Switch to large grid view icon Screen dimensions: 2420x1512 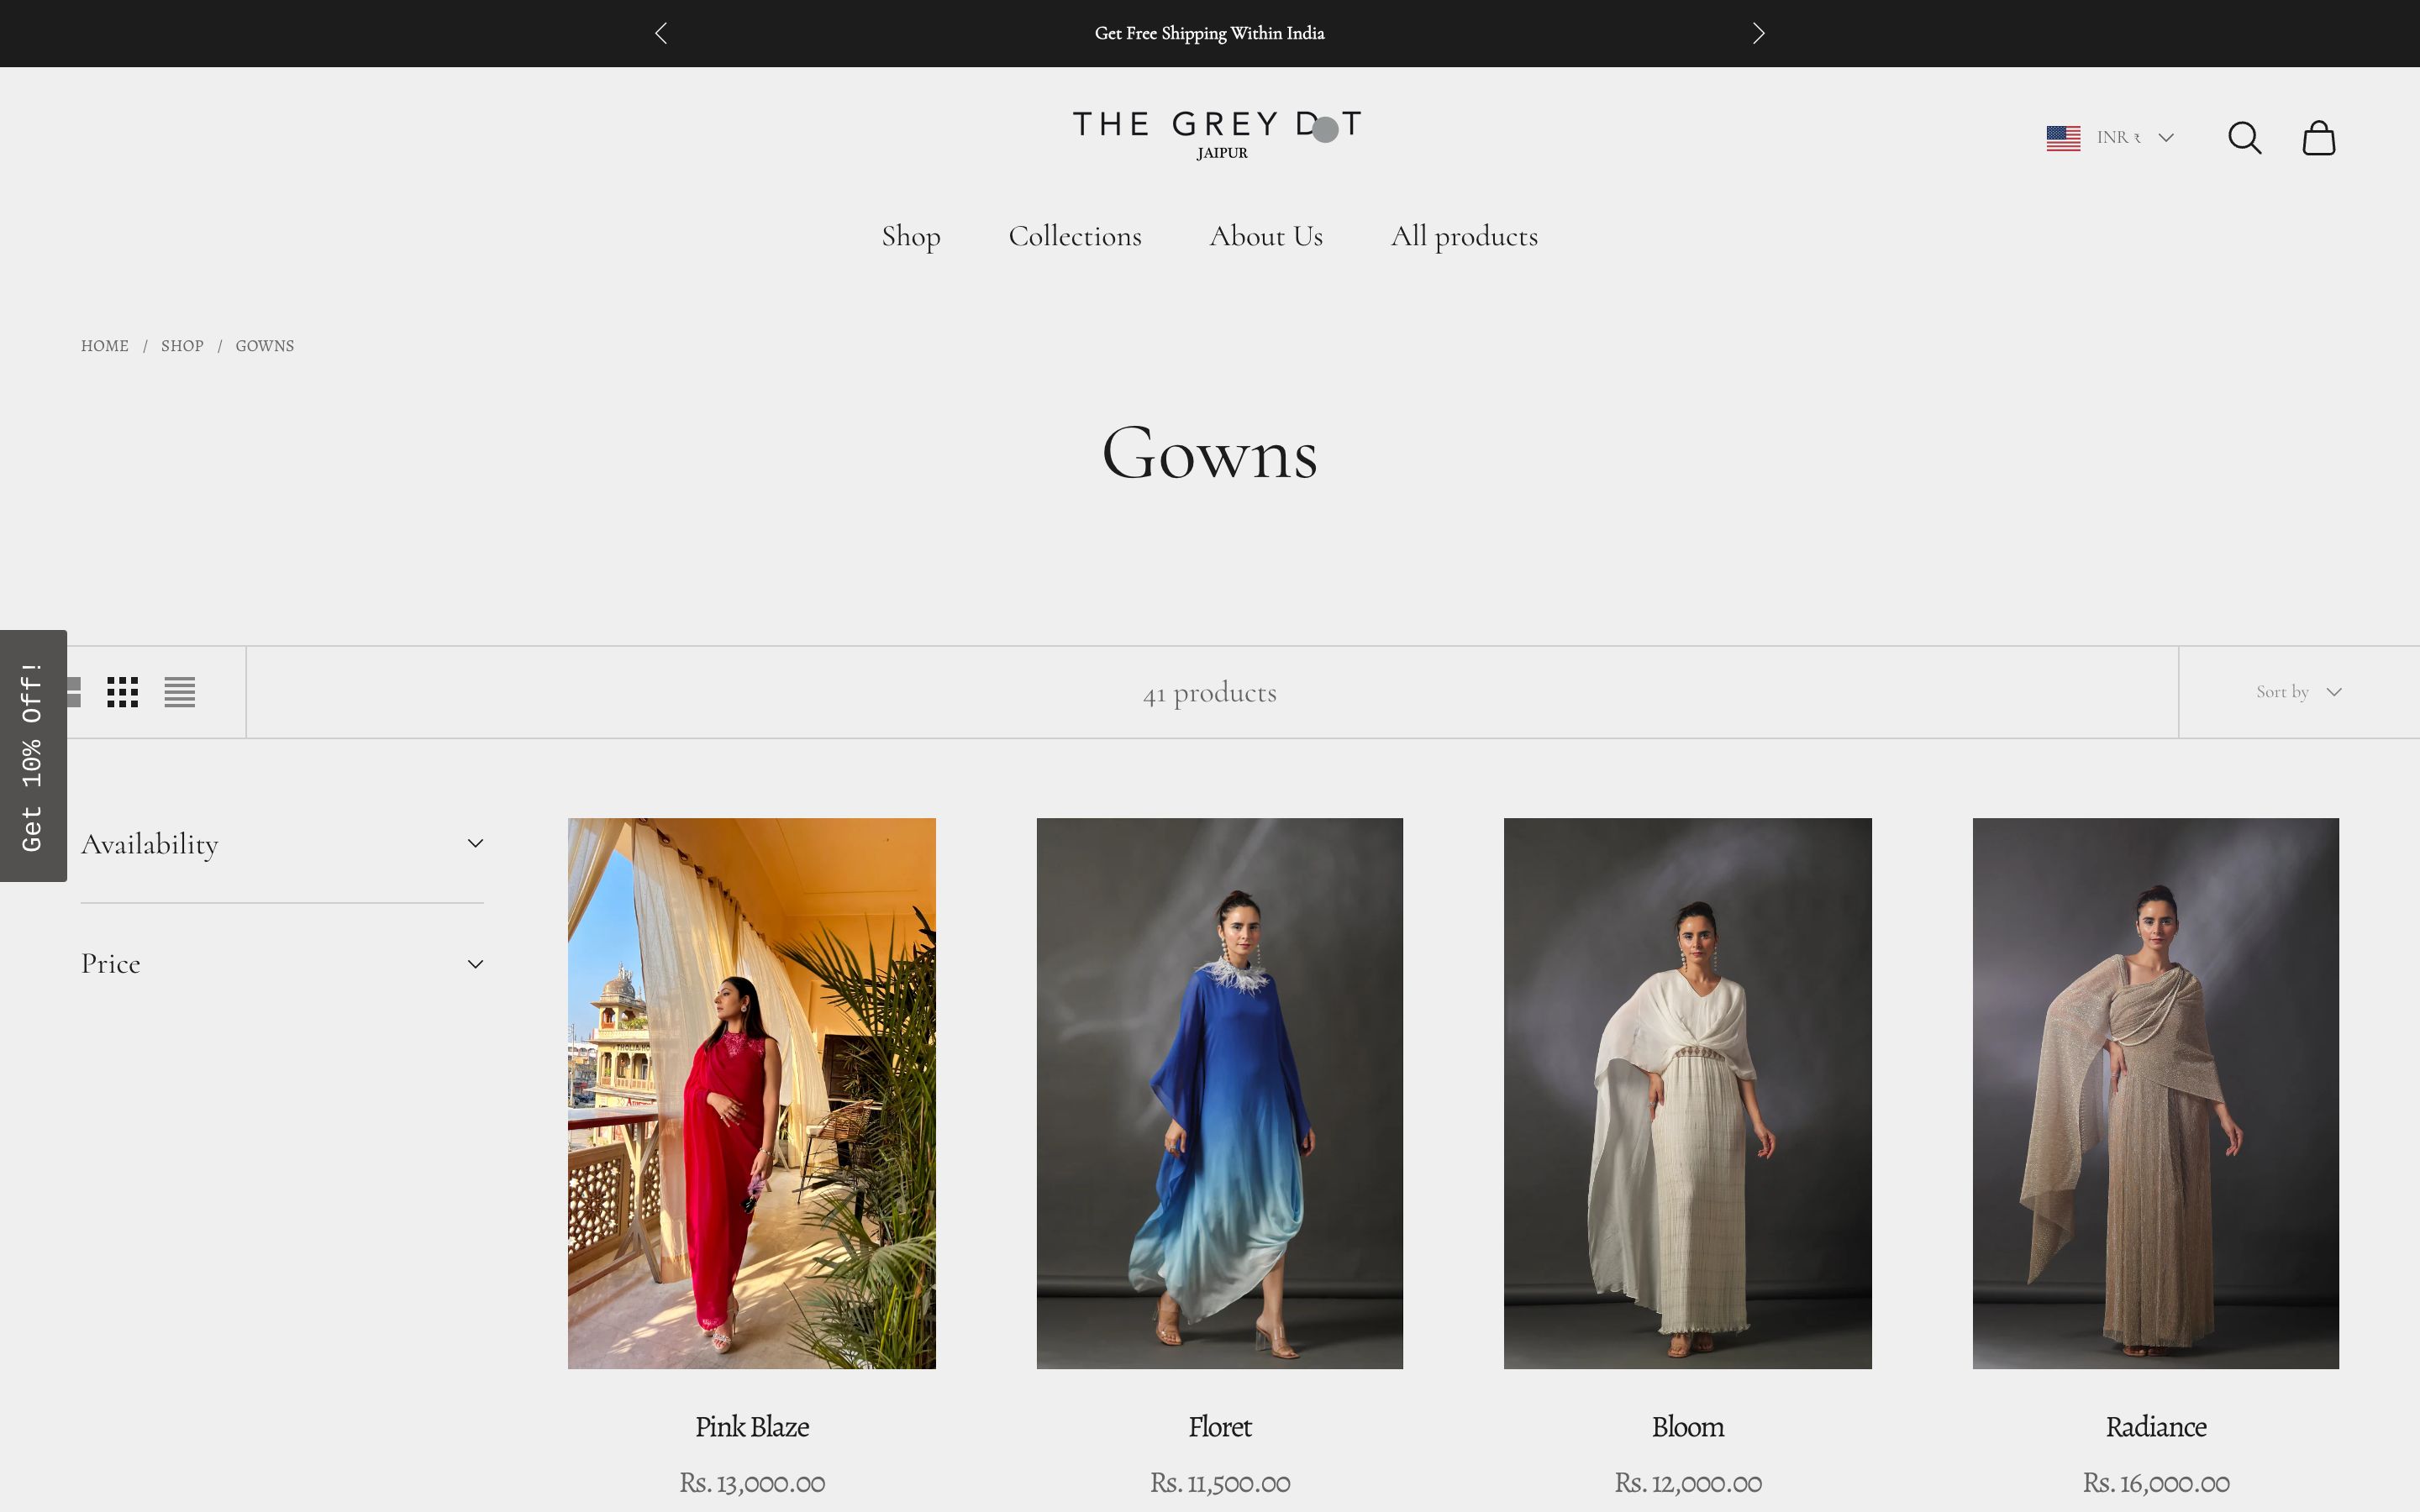pyautogui.click(x=74, y=692)
